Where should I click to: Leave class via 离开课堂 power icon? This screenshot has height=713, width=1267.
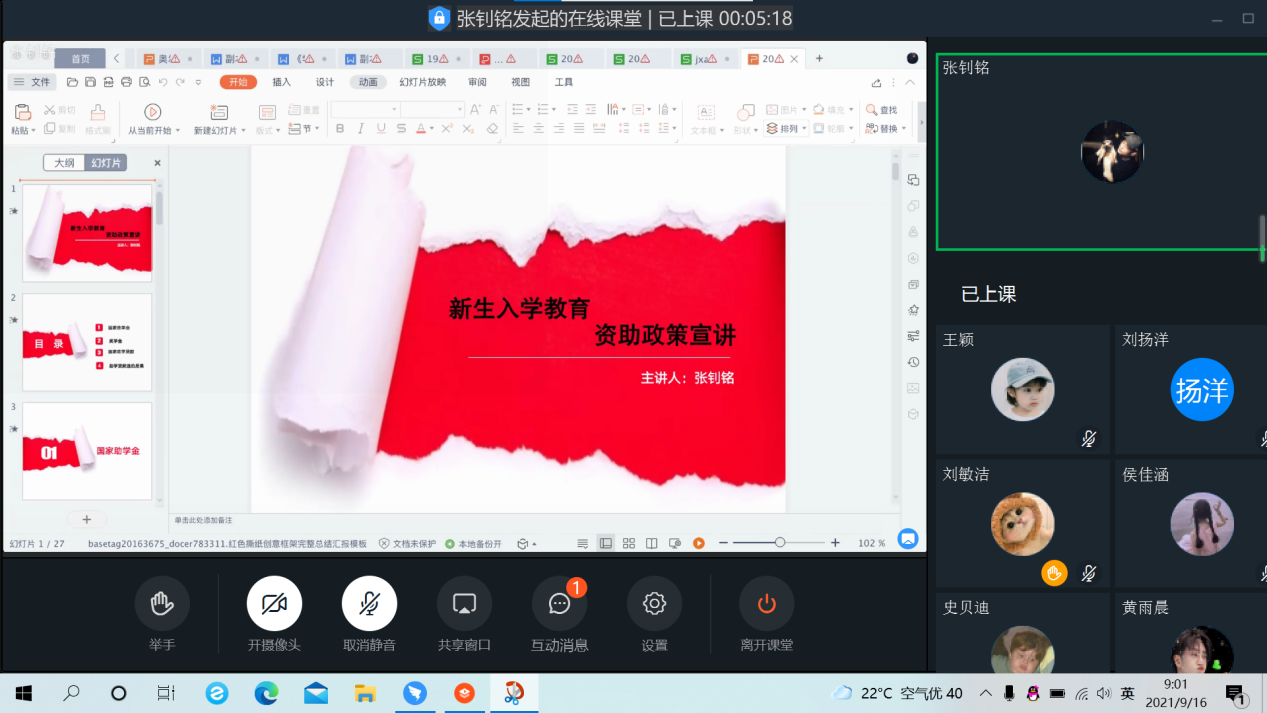(766, 604)
